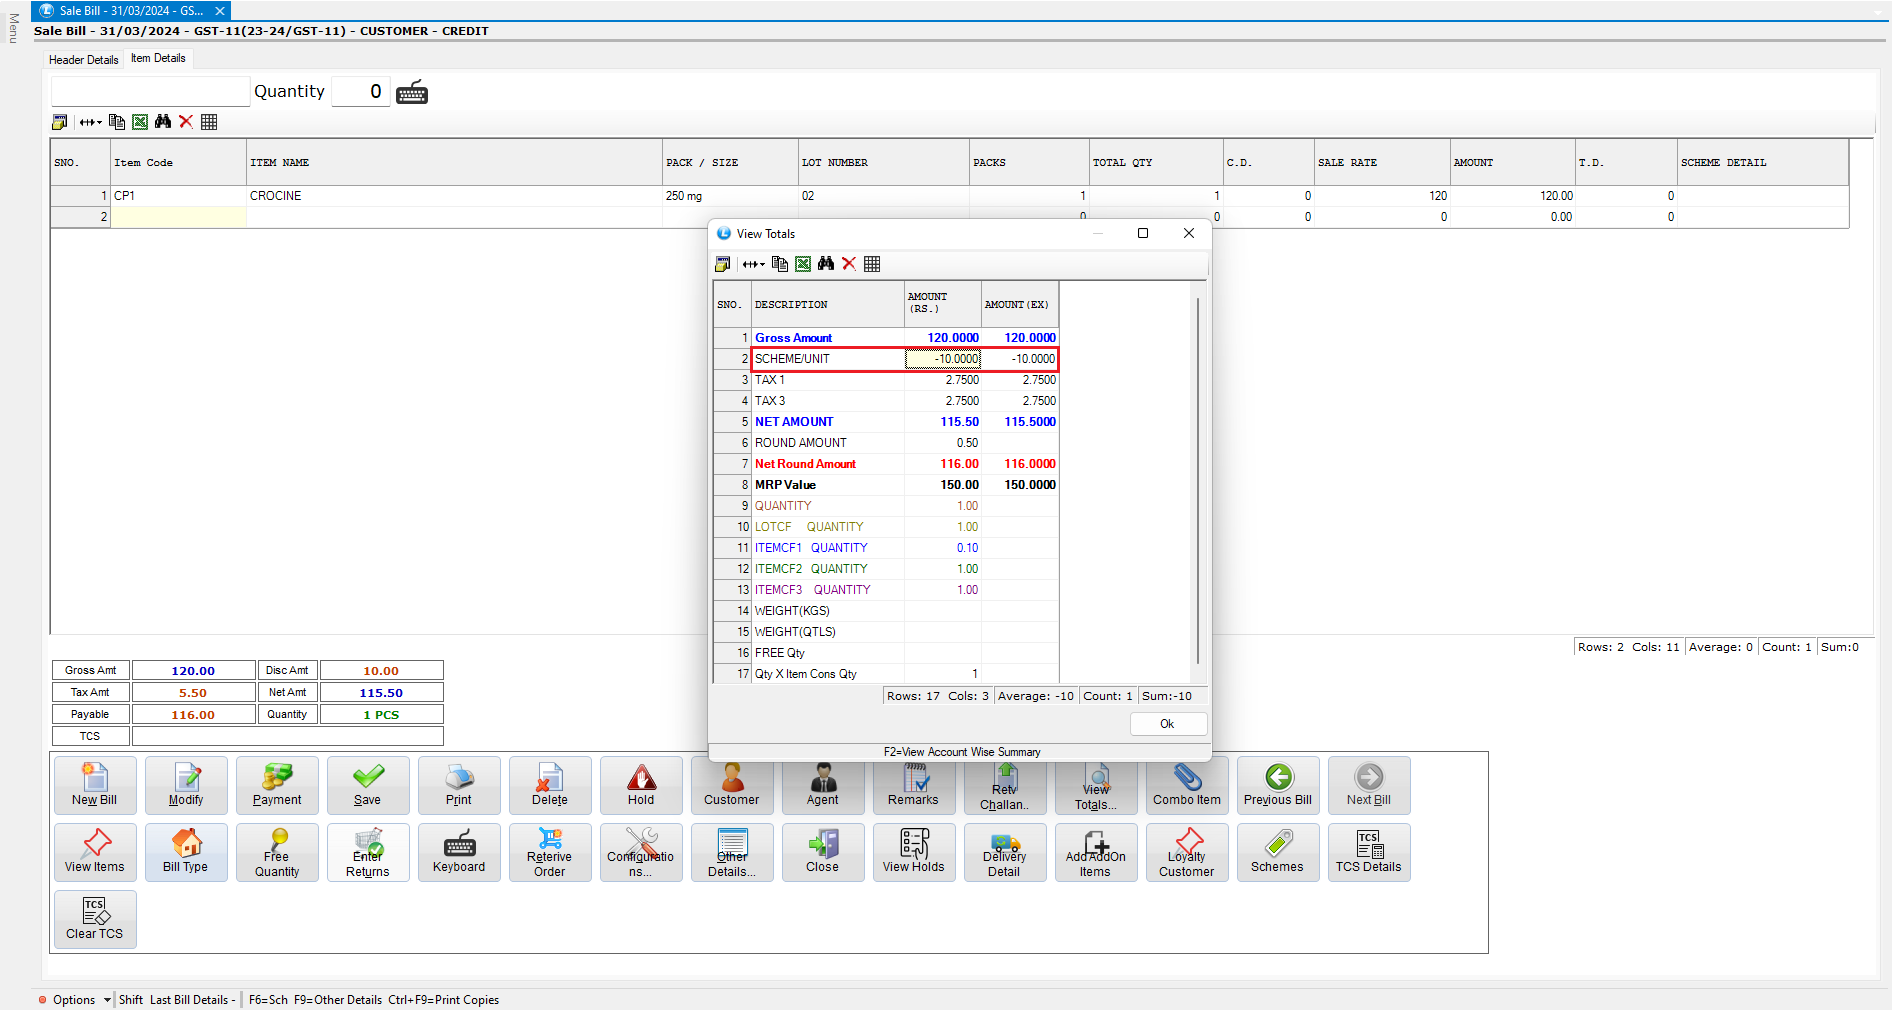Click the Payment button
The image size is (1892, 1010).
pos(277,785)
